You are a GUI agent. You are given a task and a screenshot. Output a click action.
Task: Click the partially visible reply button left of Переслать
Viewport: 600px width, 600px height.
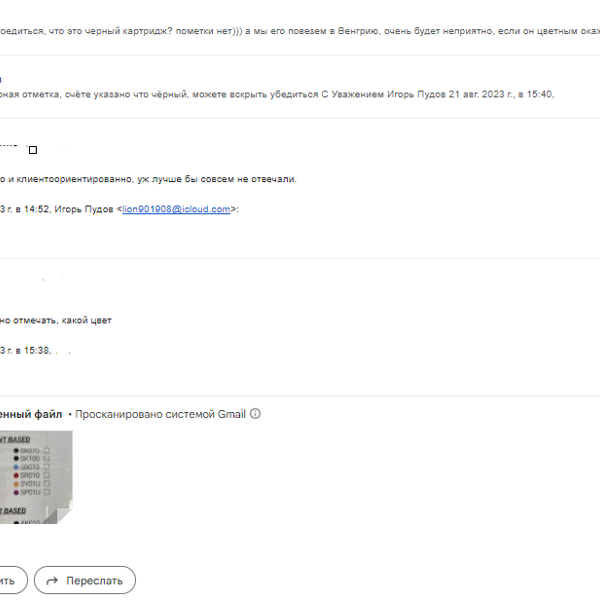(13, 580)
